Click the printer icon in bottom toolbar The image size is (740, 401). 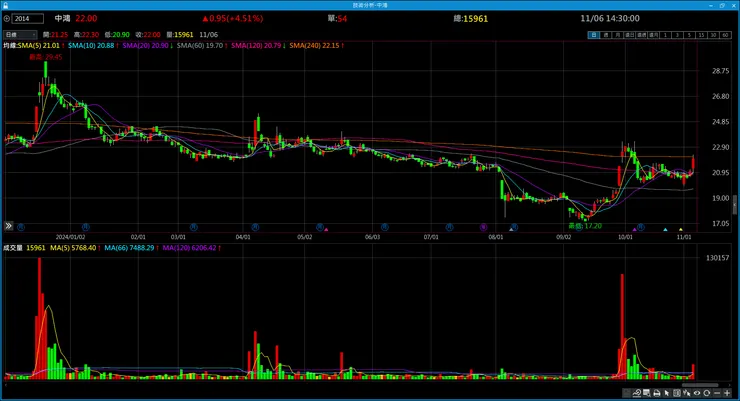click(x=656, y=393)
